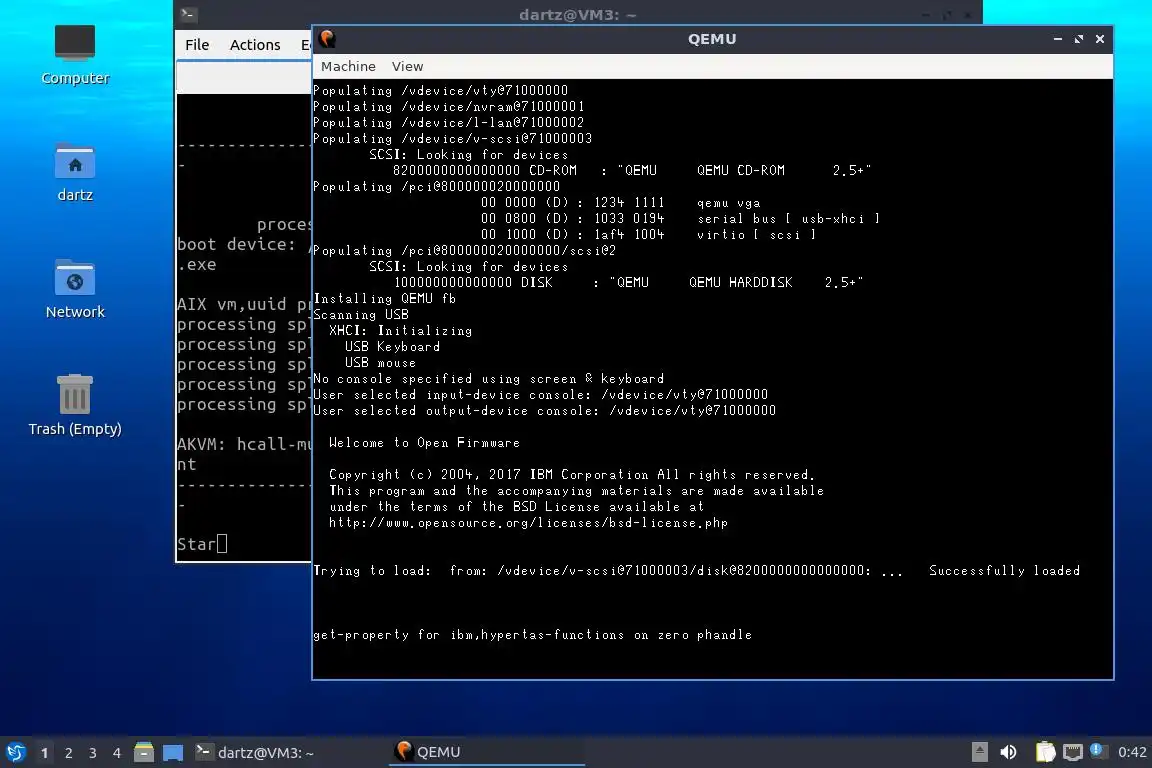Switch to workspace 4 in the pager
The width and height of the screenshot is (1152, 768).
point(116,753)
